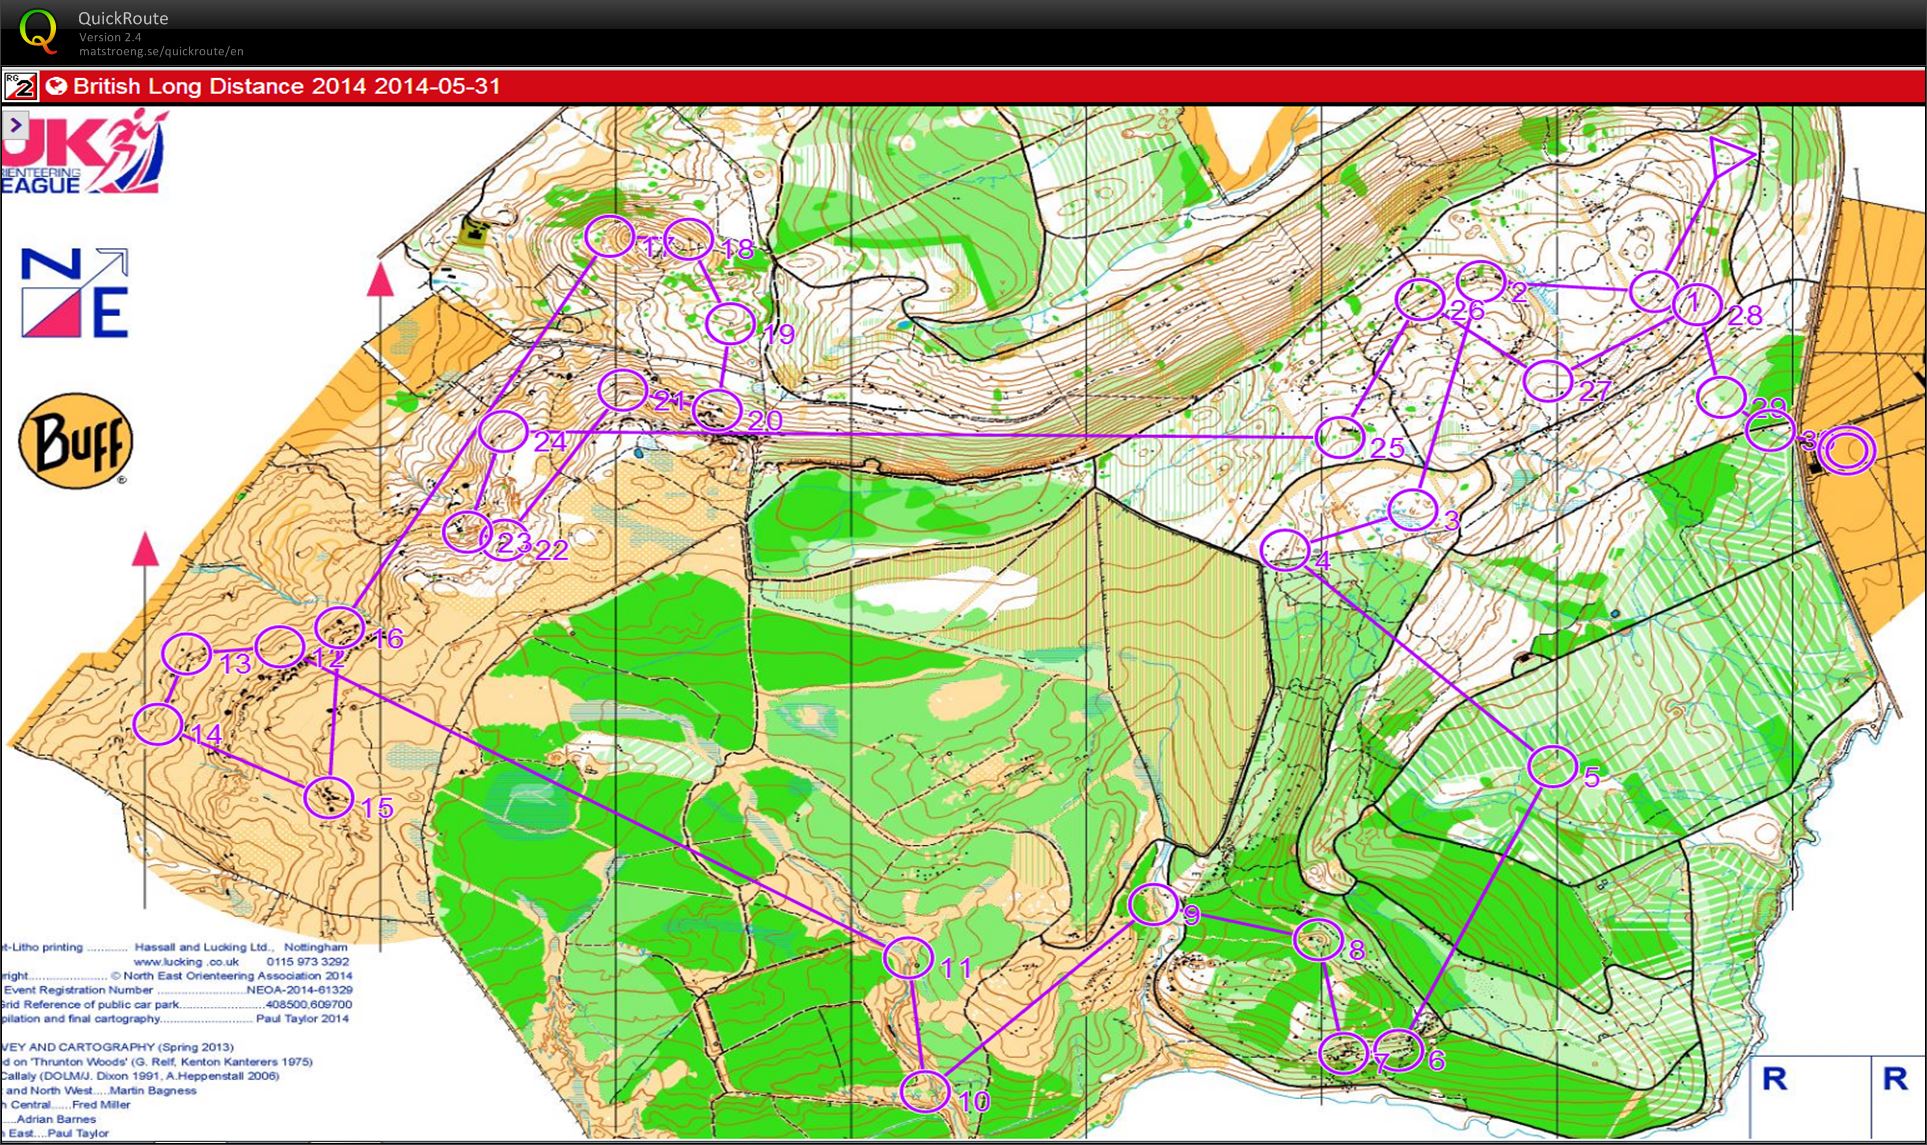This screenshot has width=1927, height=1145.
Task: Select control circle 24 on the map
Action: coord(503,431)
